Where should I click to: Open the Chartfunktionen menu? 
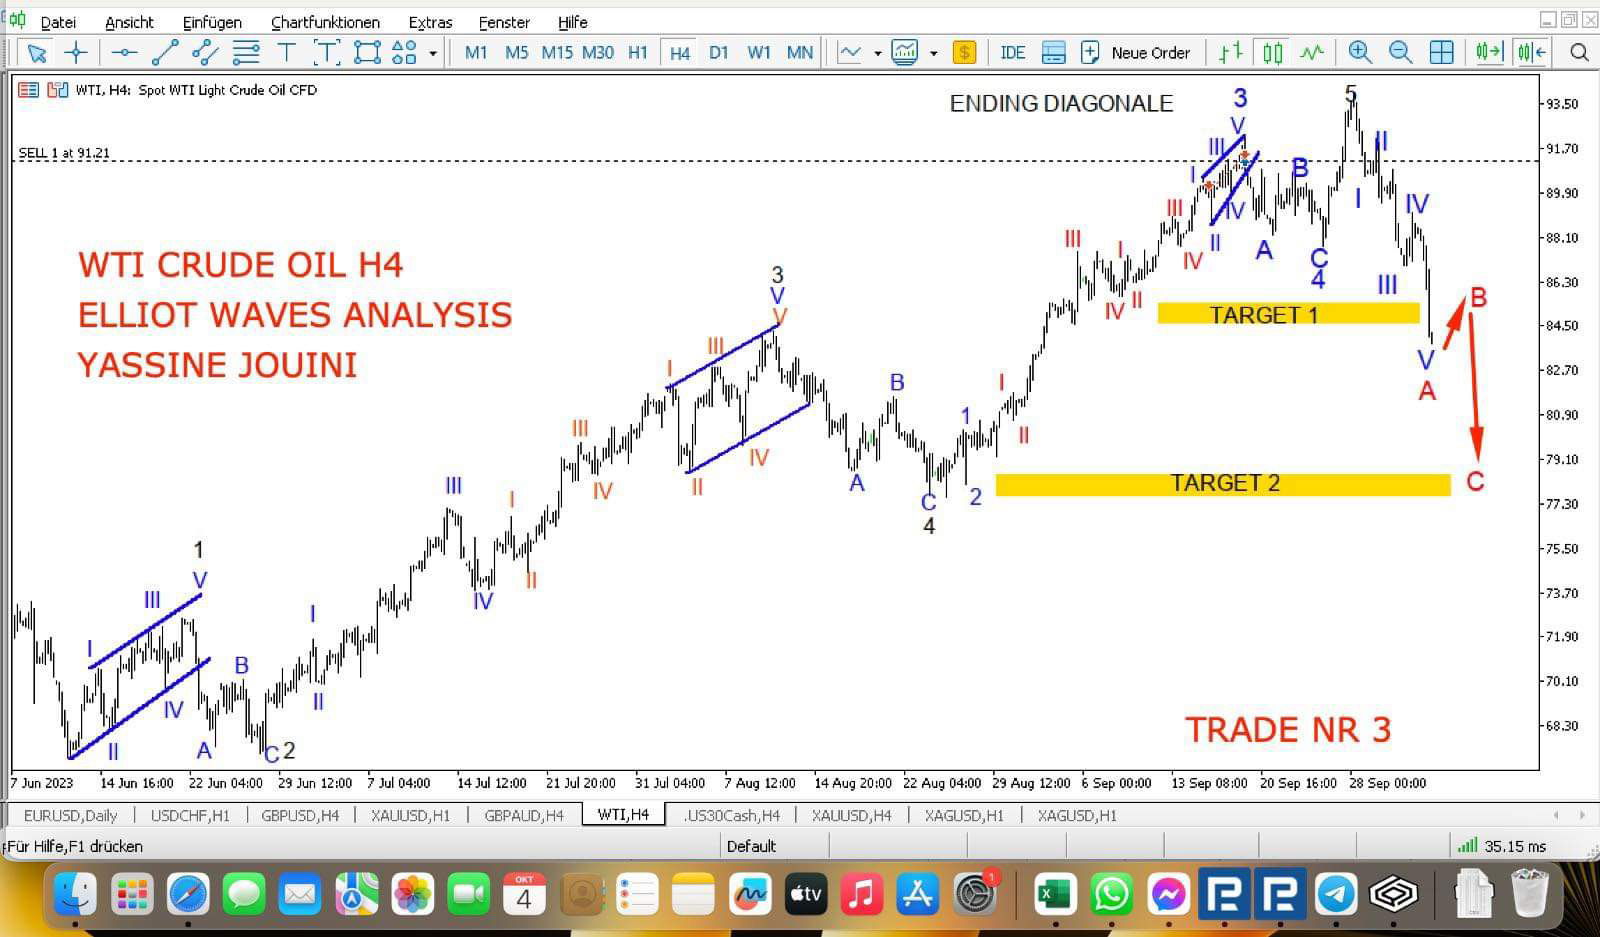click(325, 22)
